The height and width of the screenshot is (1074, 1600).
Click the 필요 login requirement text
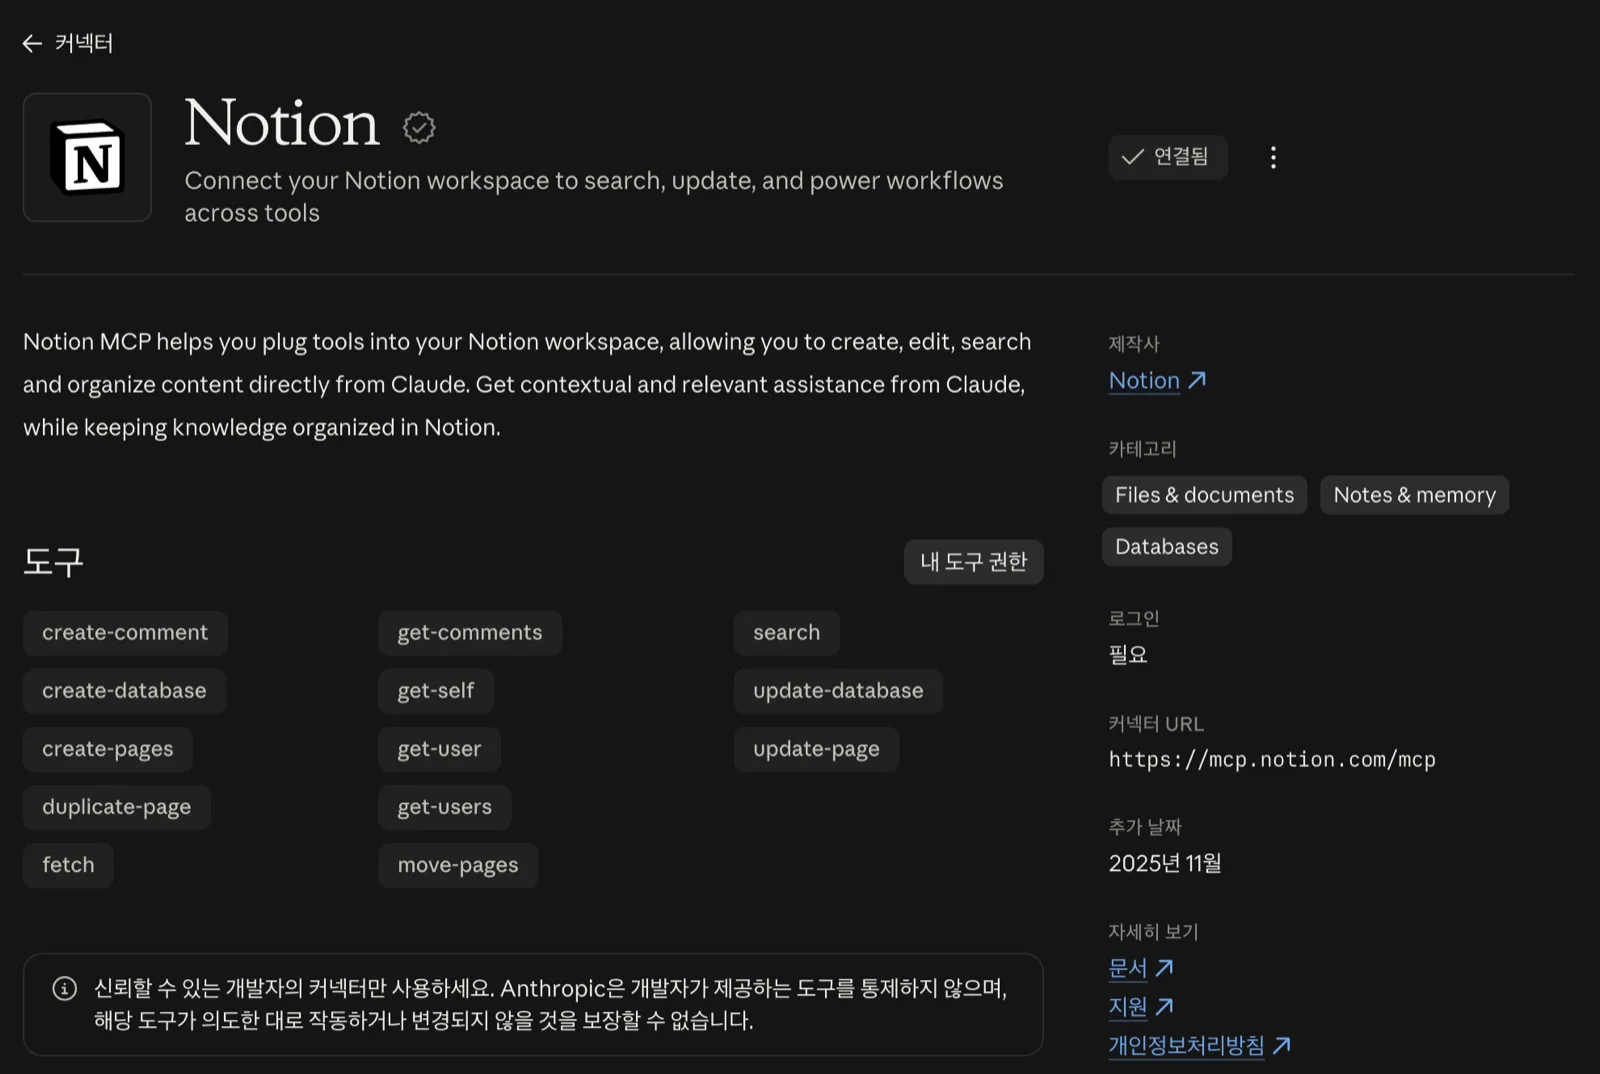(x=1128, y=655)
